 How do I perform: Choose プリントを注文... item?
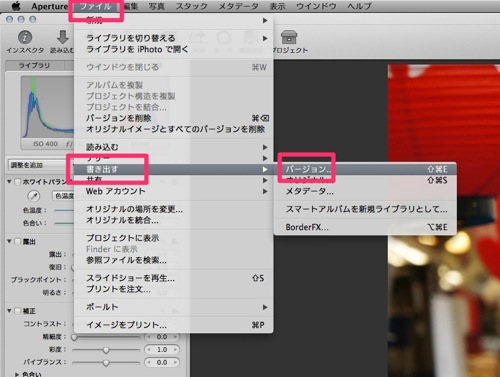click(x=173, y=289)
